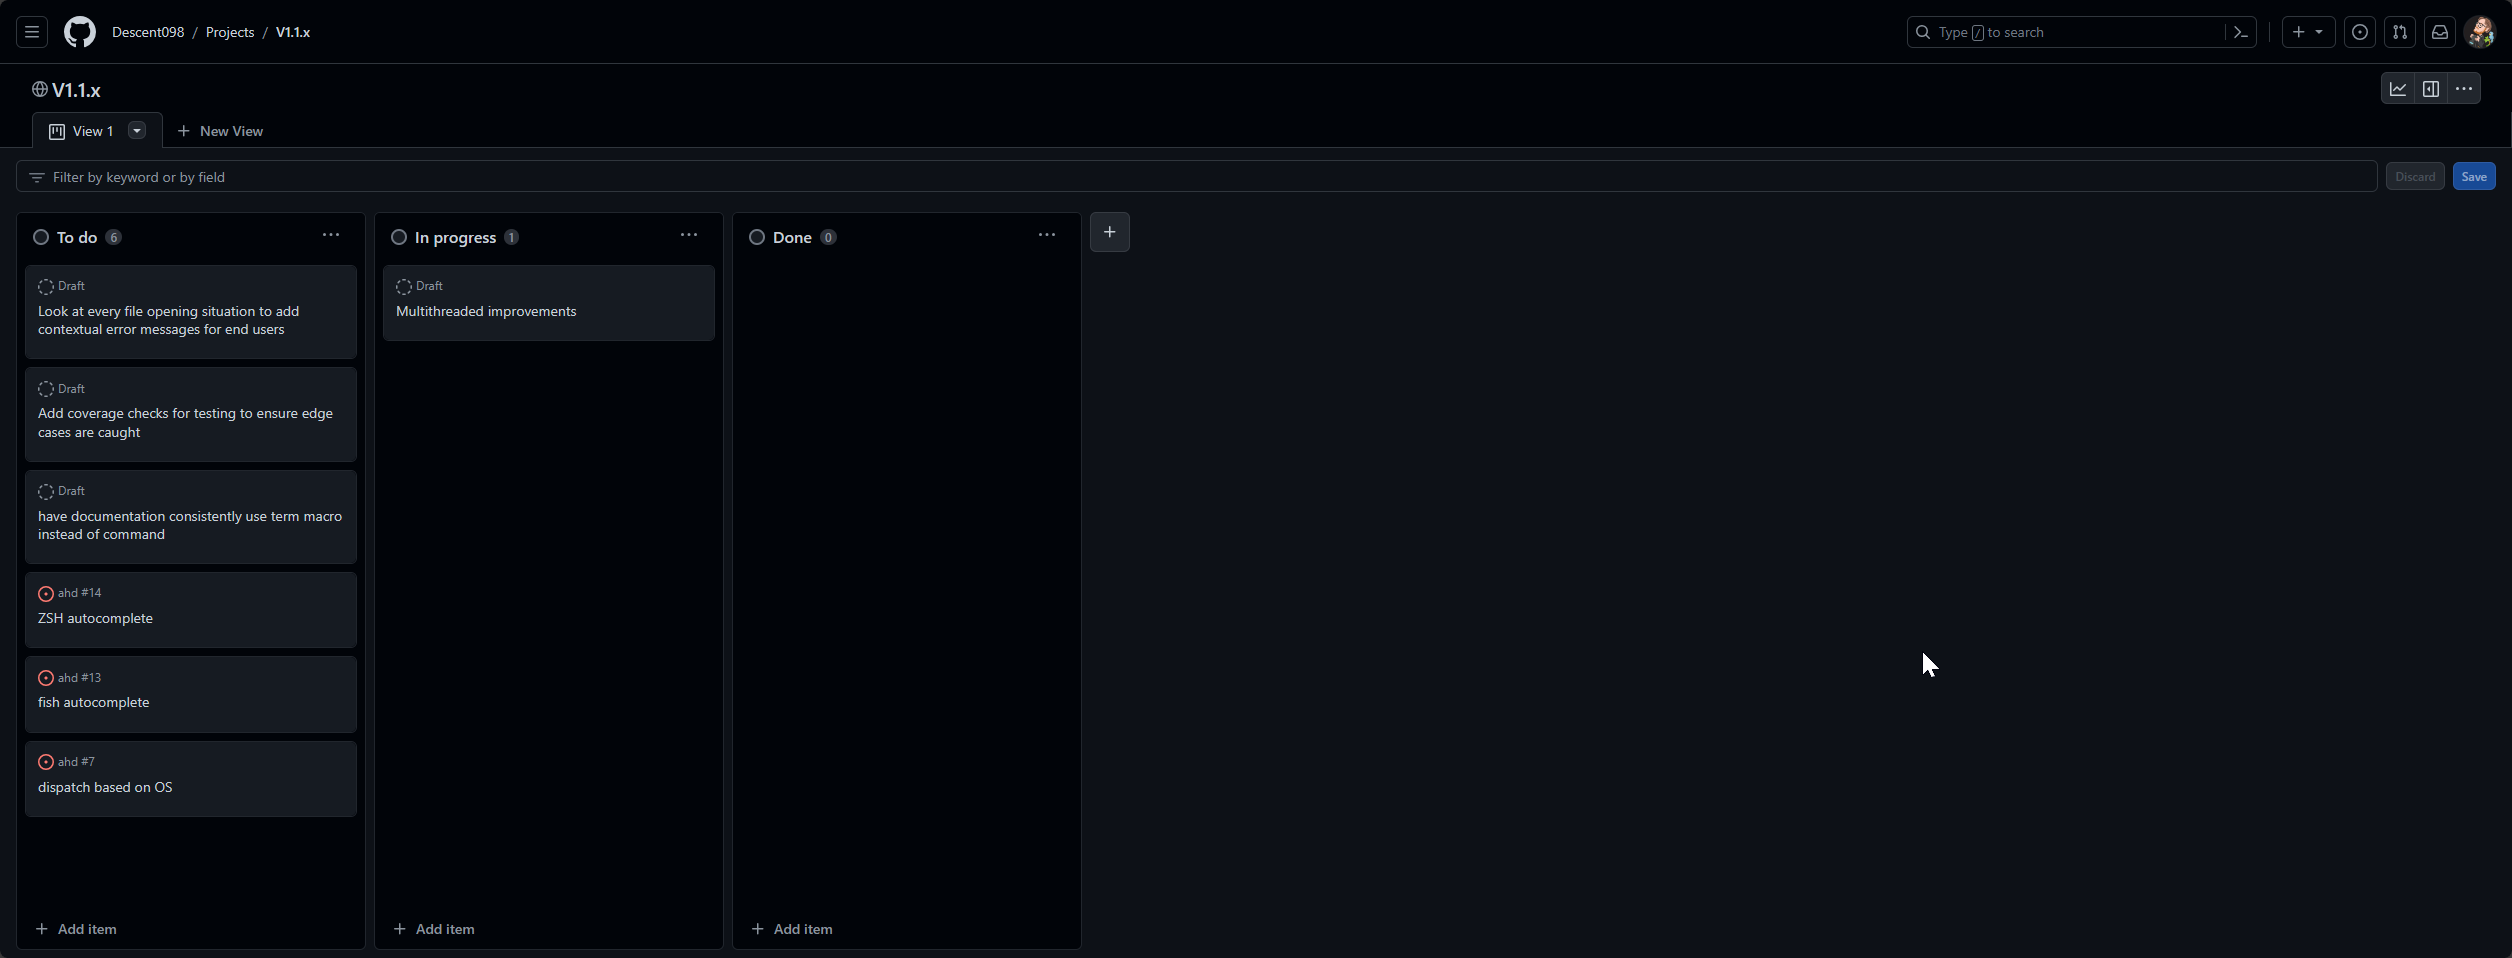Click draft icon on Multithreaded improvements card
The width and height of the screenshot is (2512, 958).
tap(404, 287)
